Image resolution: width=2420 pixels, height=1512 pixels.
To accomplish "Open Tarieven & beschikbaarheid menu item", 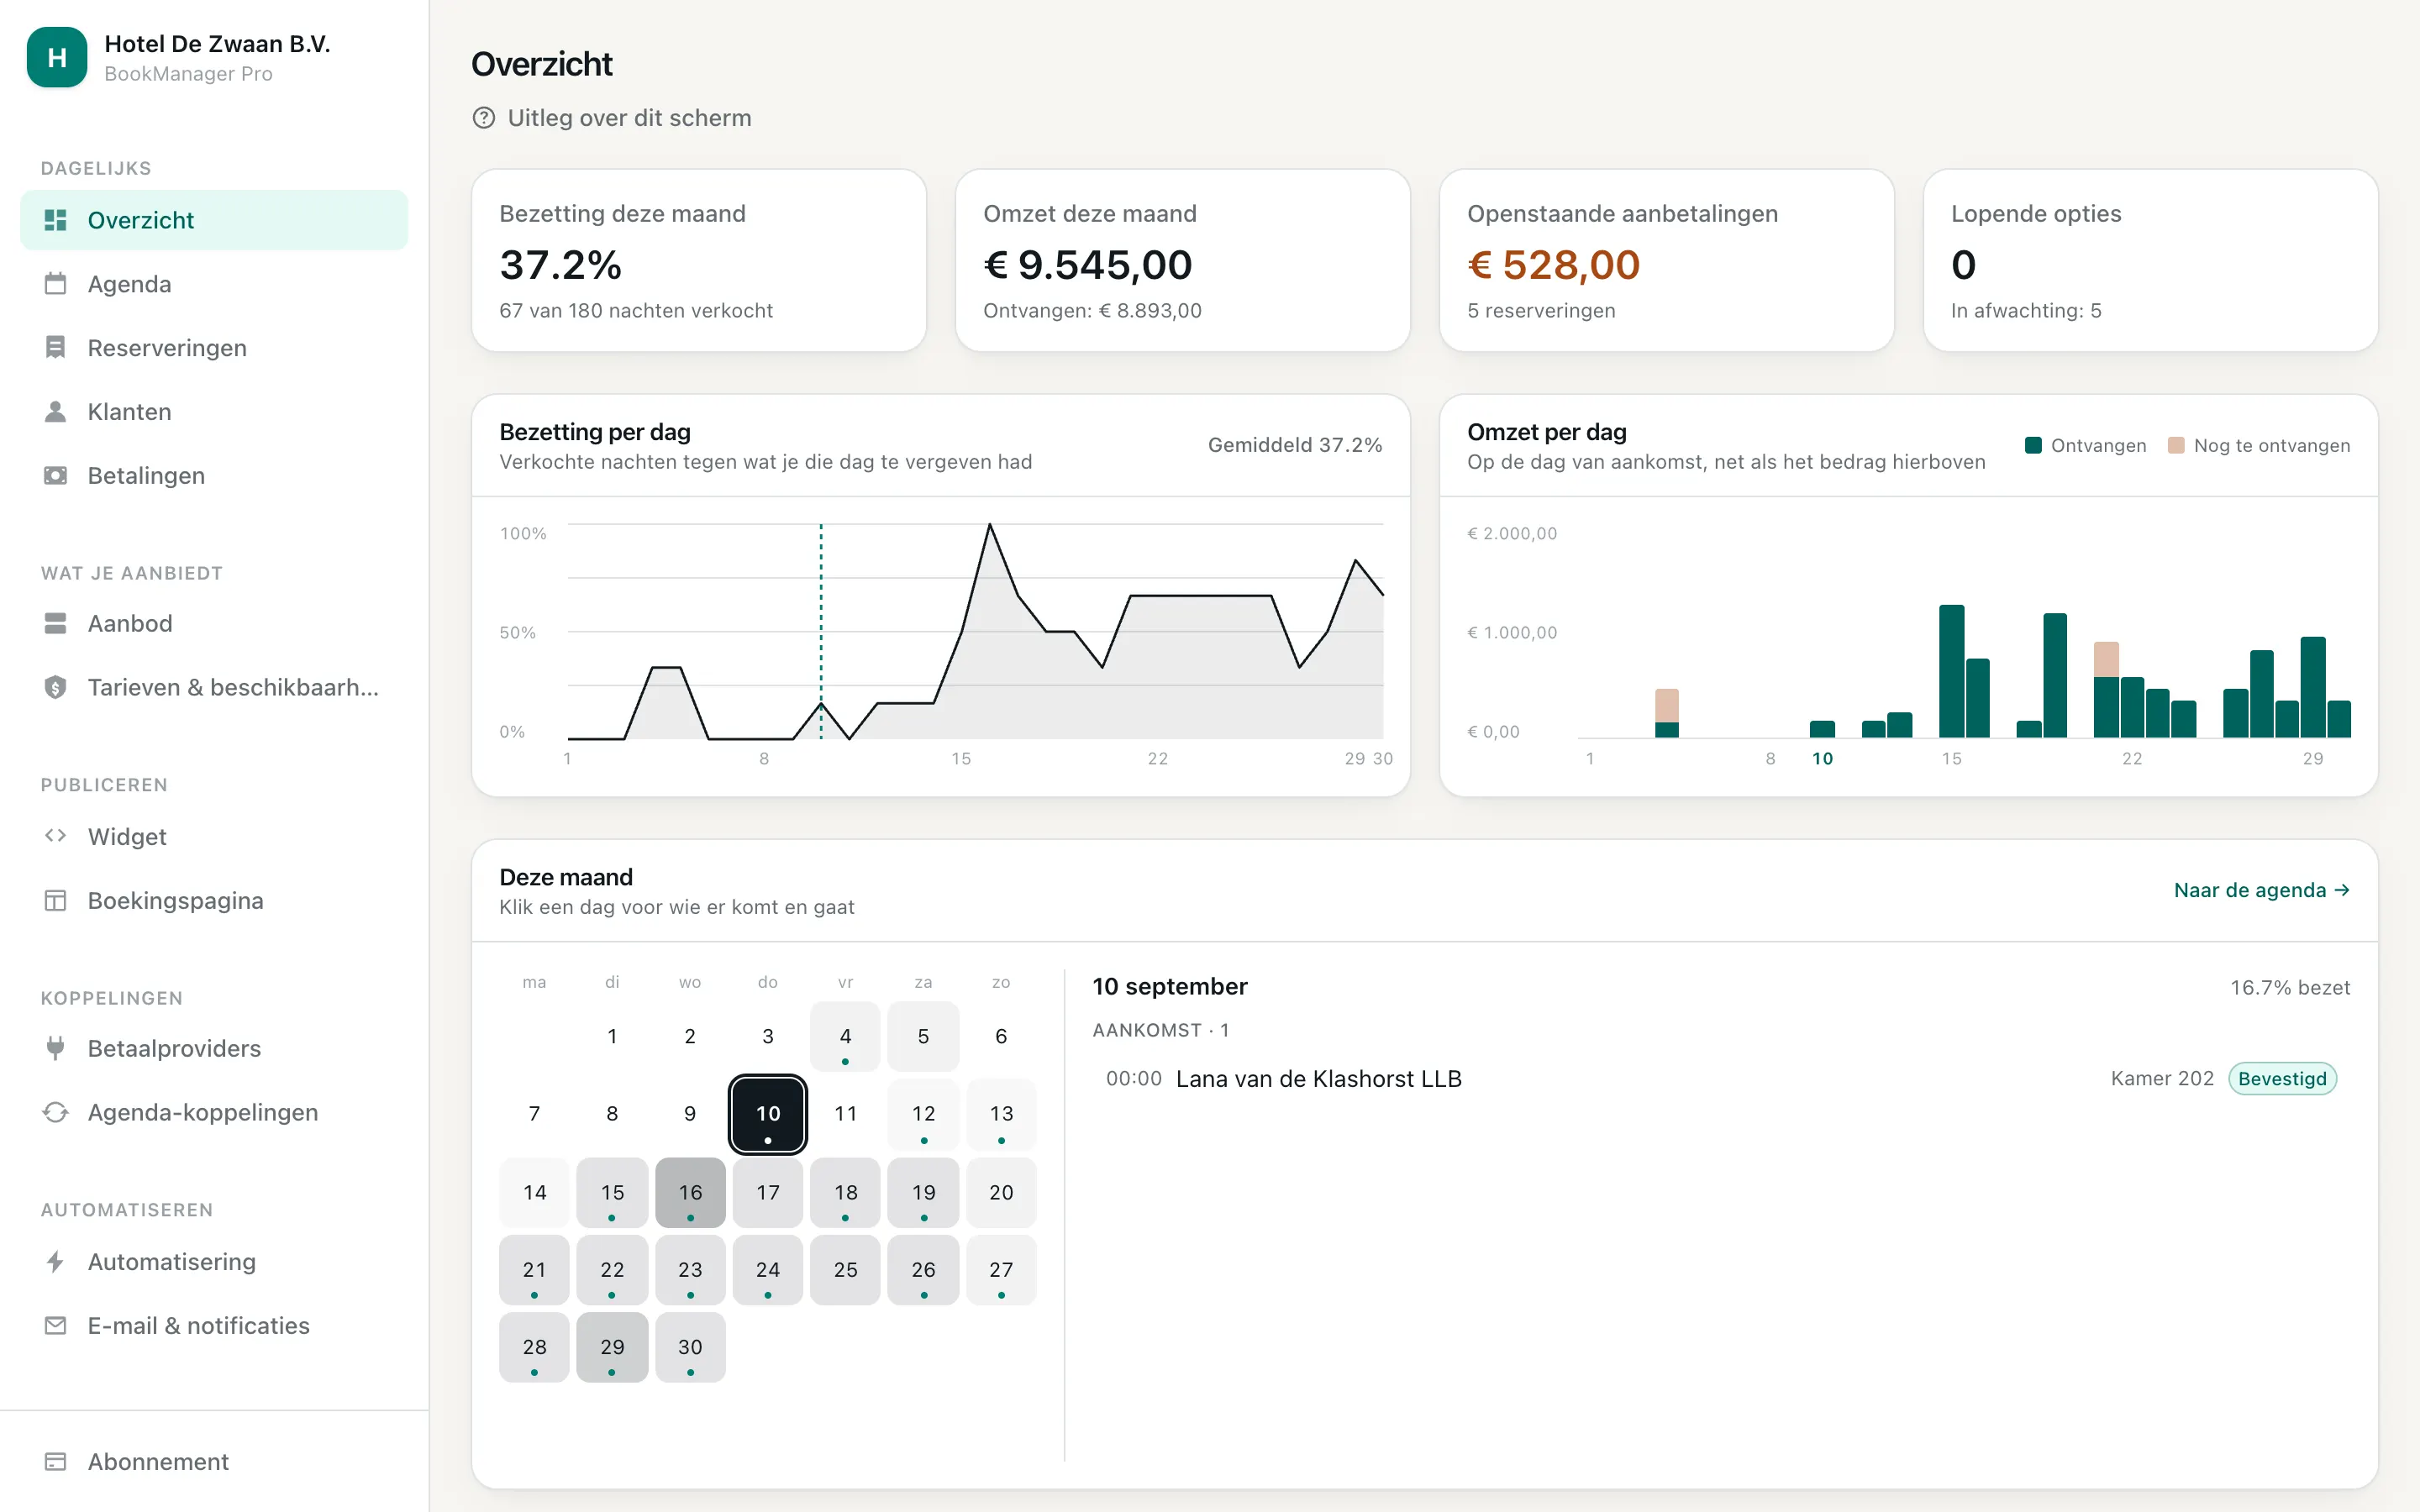I will tap(214, 687).
